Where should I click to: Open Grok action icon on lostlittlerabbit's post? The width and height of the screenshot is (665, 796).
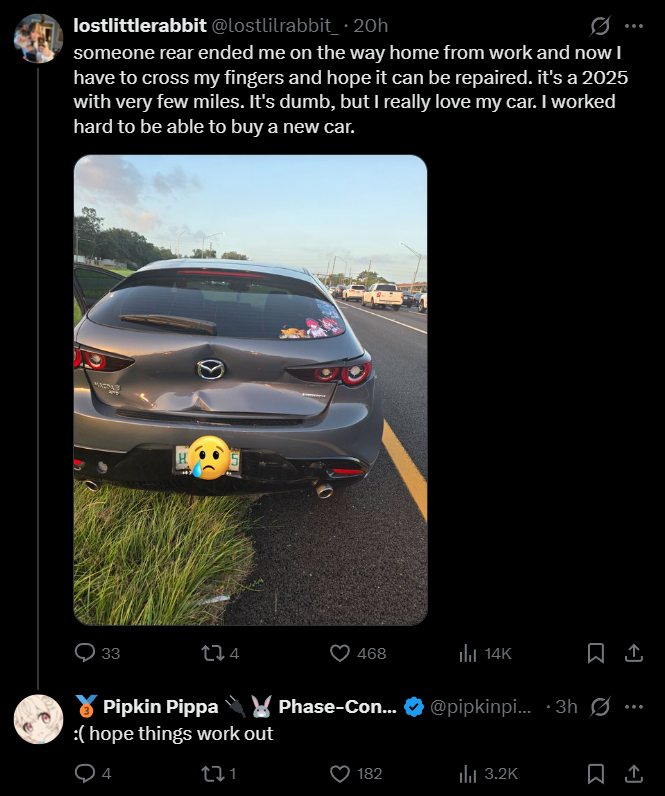point(600,26)
